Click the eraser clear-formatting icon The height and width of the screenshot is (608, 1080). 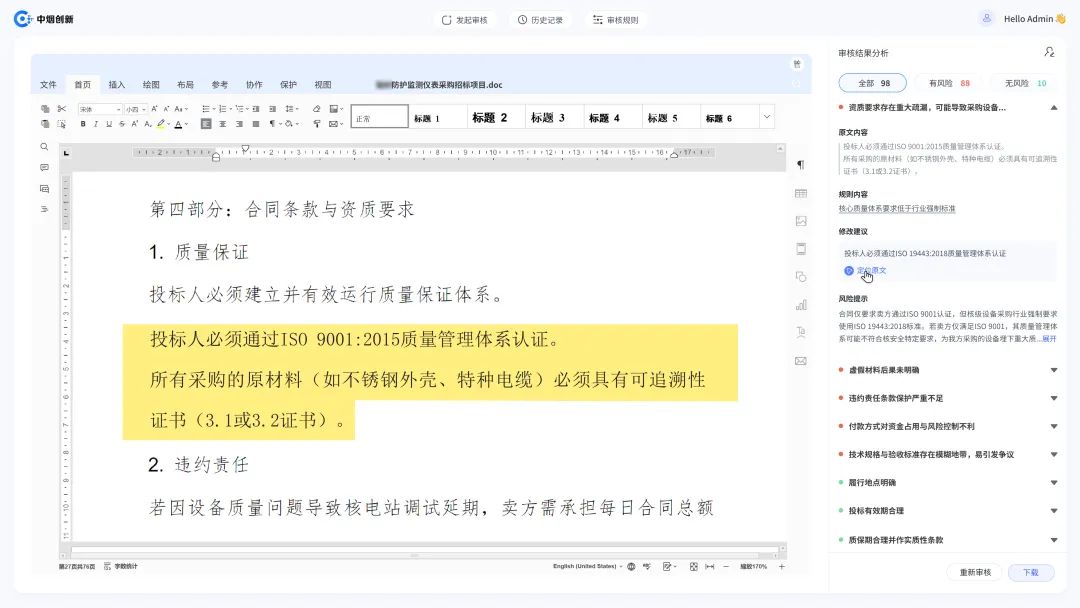tap(317, 108)
